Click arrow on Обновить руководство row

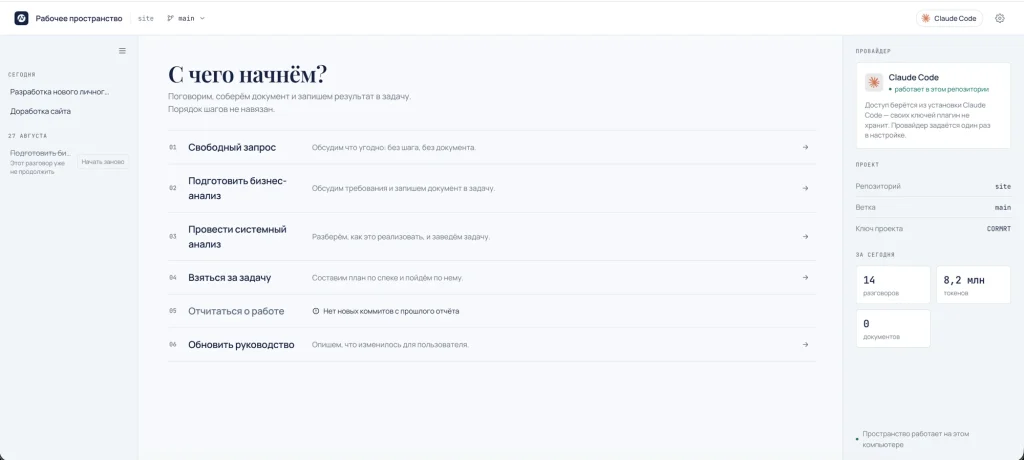[x=805, y=344]
